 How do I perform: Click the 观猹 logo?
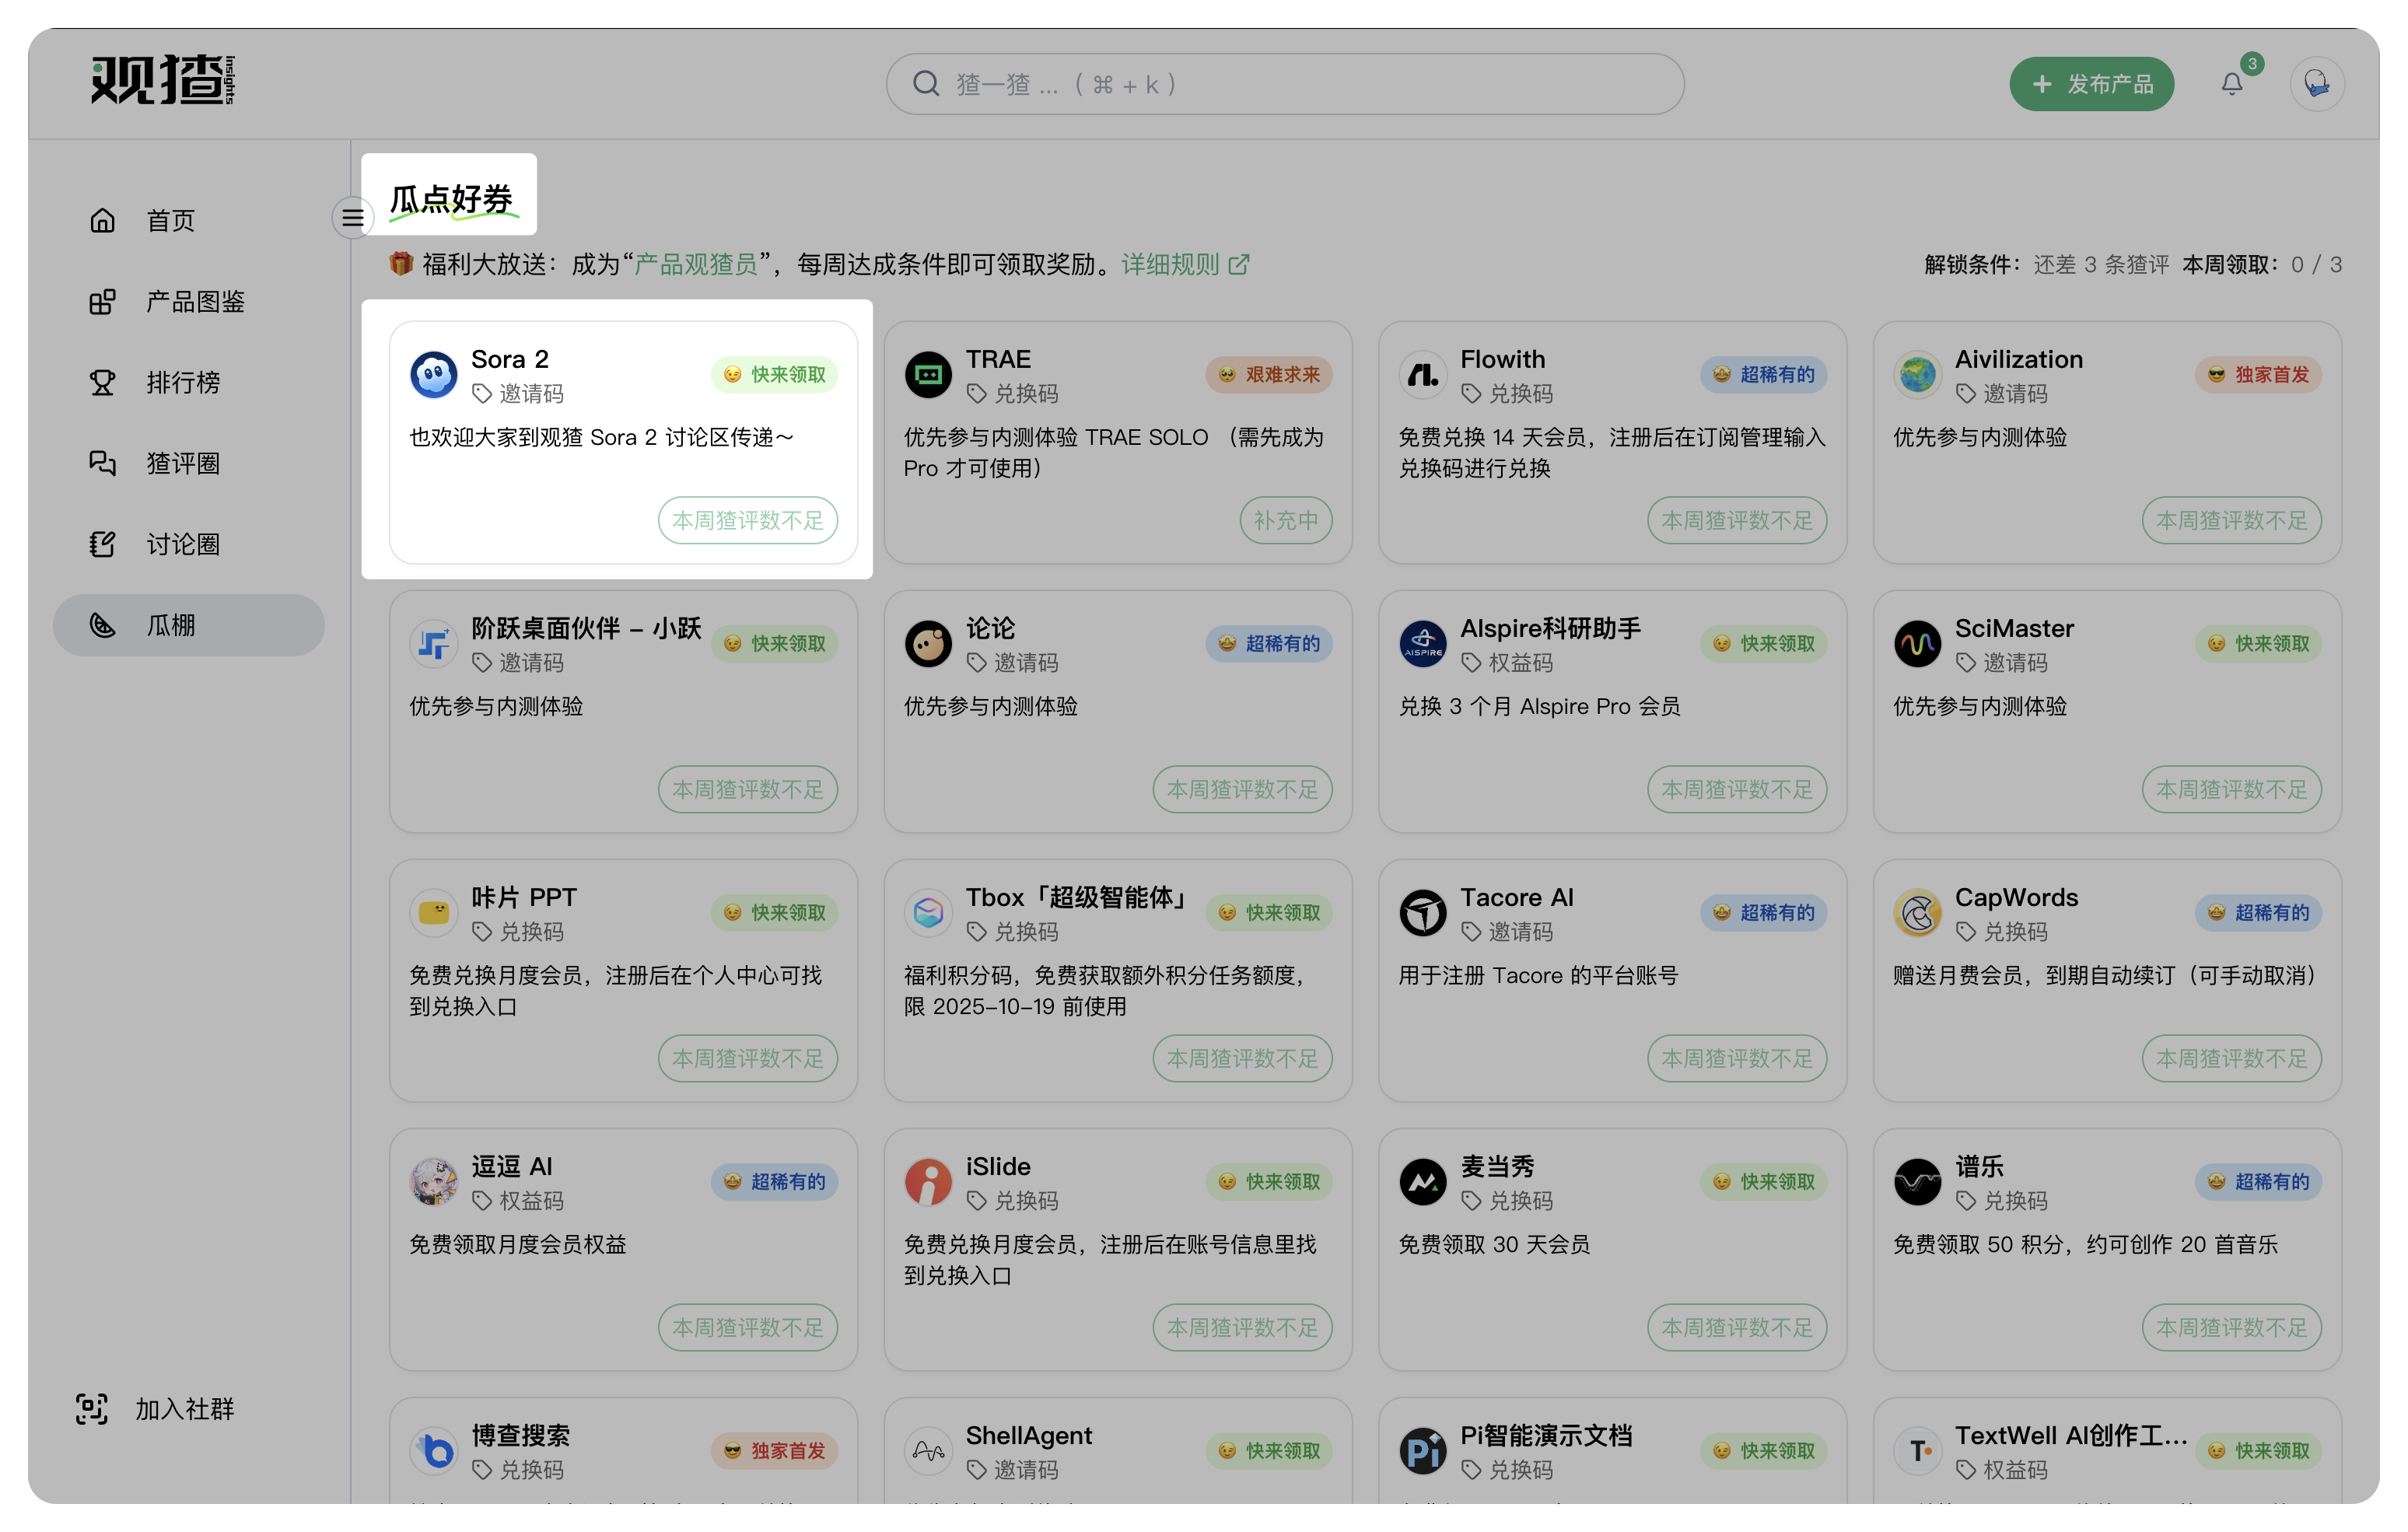point(162,80)
